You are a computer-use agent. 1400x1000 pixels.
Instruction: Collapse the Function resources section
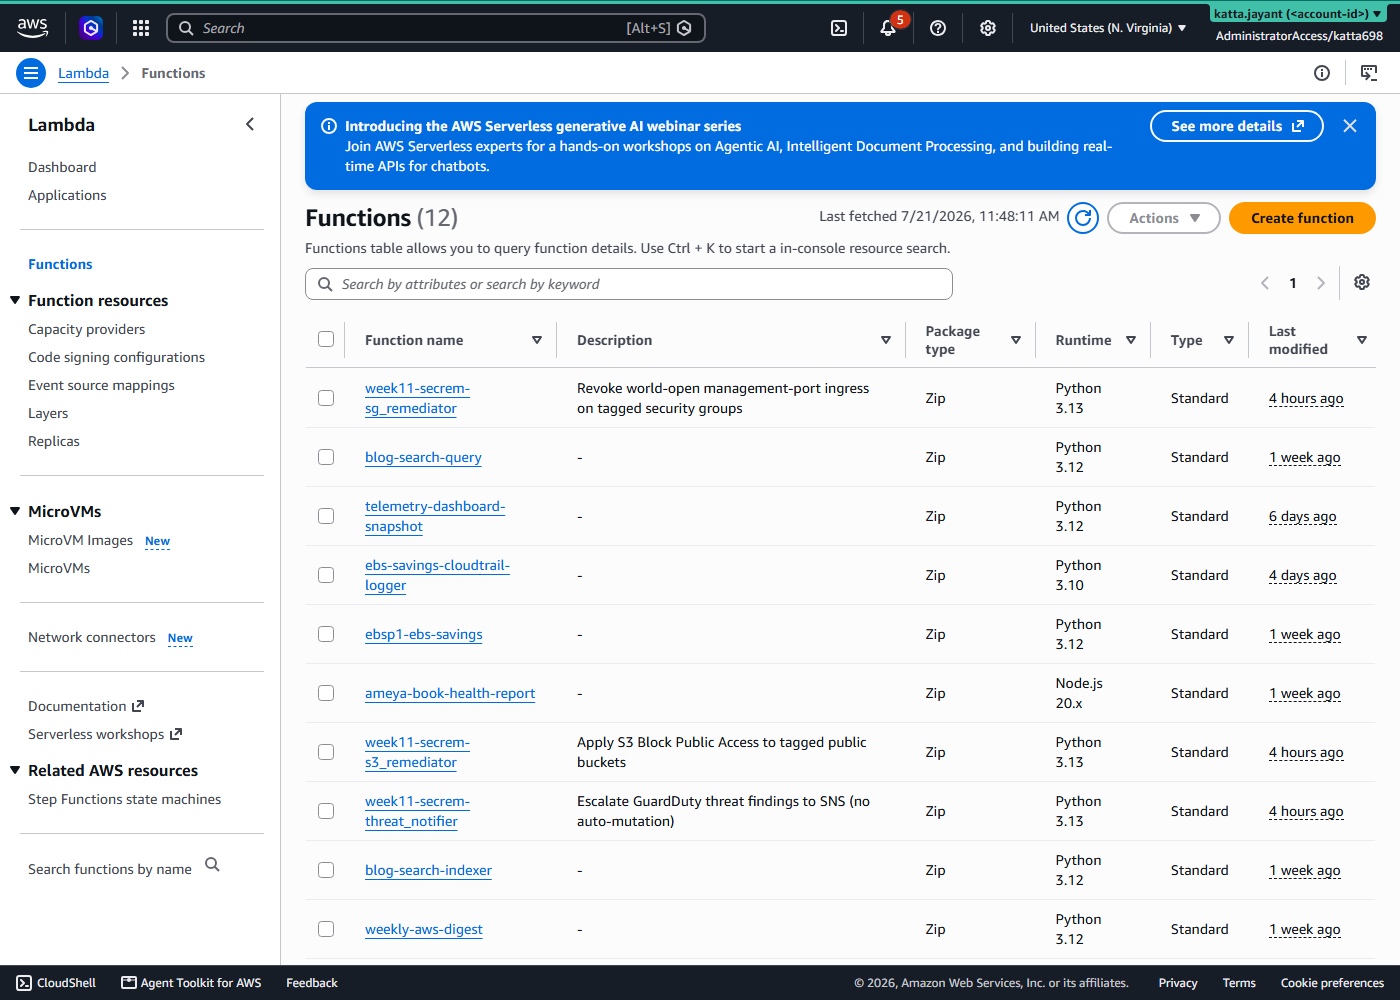(x=15, y=300)
